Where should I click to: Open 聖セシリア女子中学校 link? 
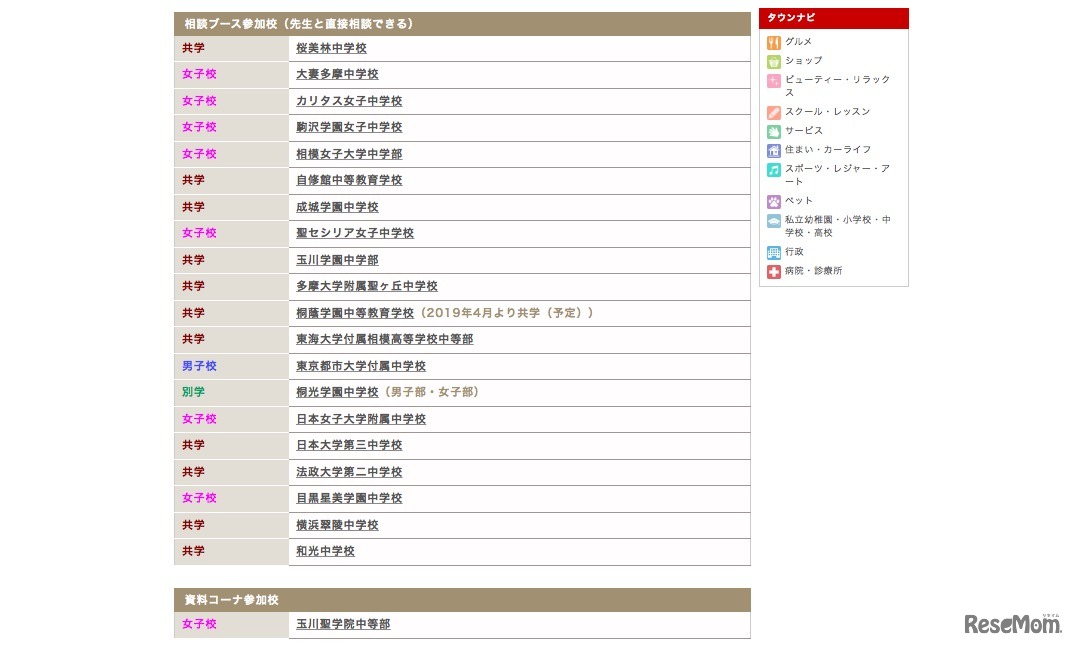click(355, 233)
